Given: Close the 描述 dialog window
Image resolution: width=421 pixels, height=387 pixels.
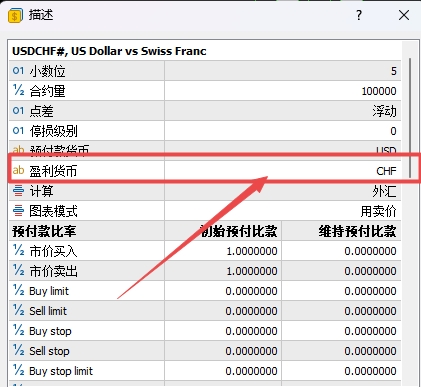Looking at the screenshot, I should coord(404,15).
